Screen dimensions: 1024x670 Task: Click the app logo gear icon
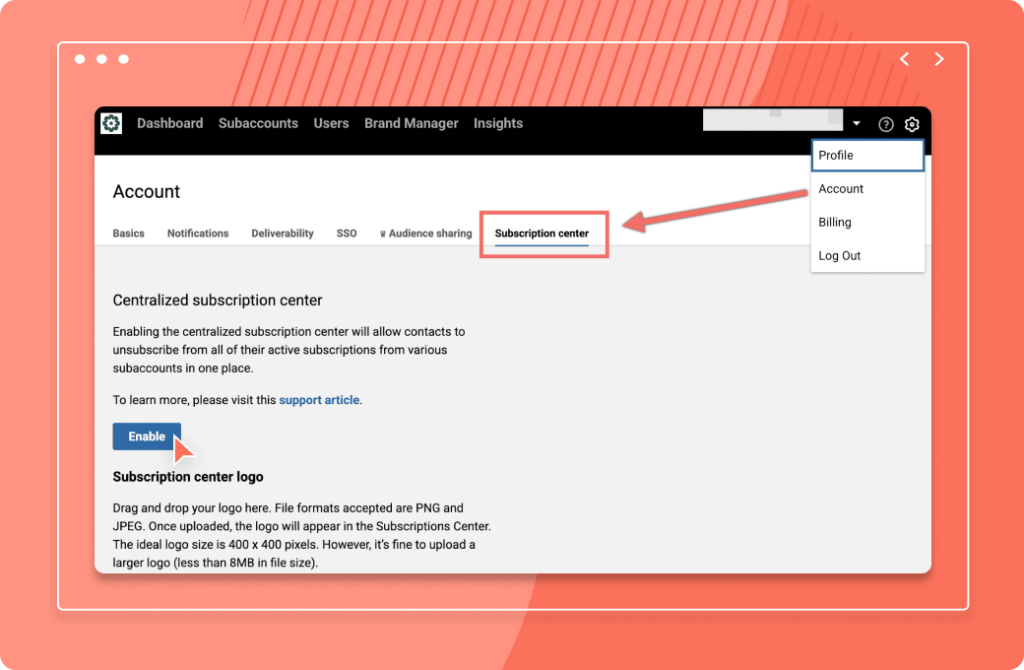pos(111,123)
